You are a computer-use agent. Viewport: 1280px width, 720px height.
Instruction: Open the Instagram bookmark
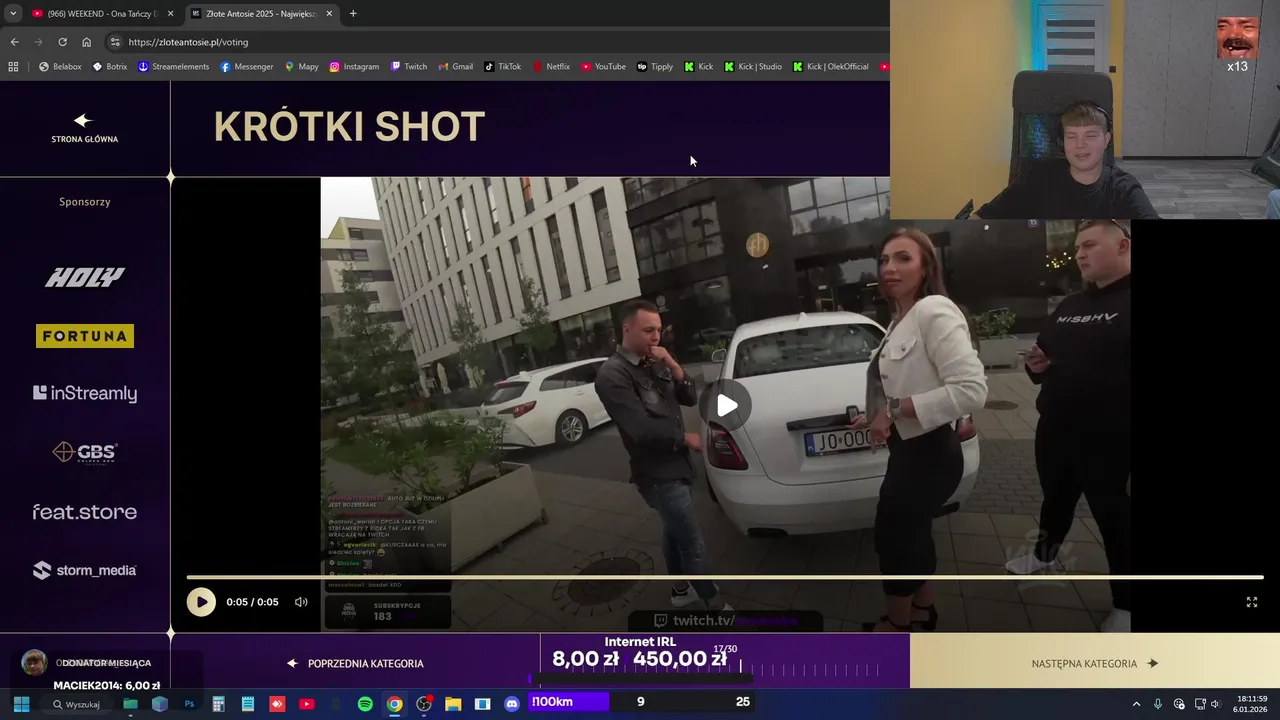click(354, 67)
